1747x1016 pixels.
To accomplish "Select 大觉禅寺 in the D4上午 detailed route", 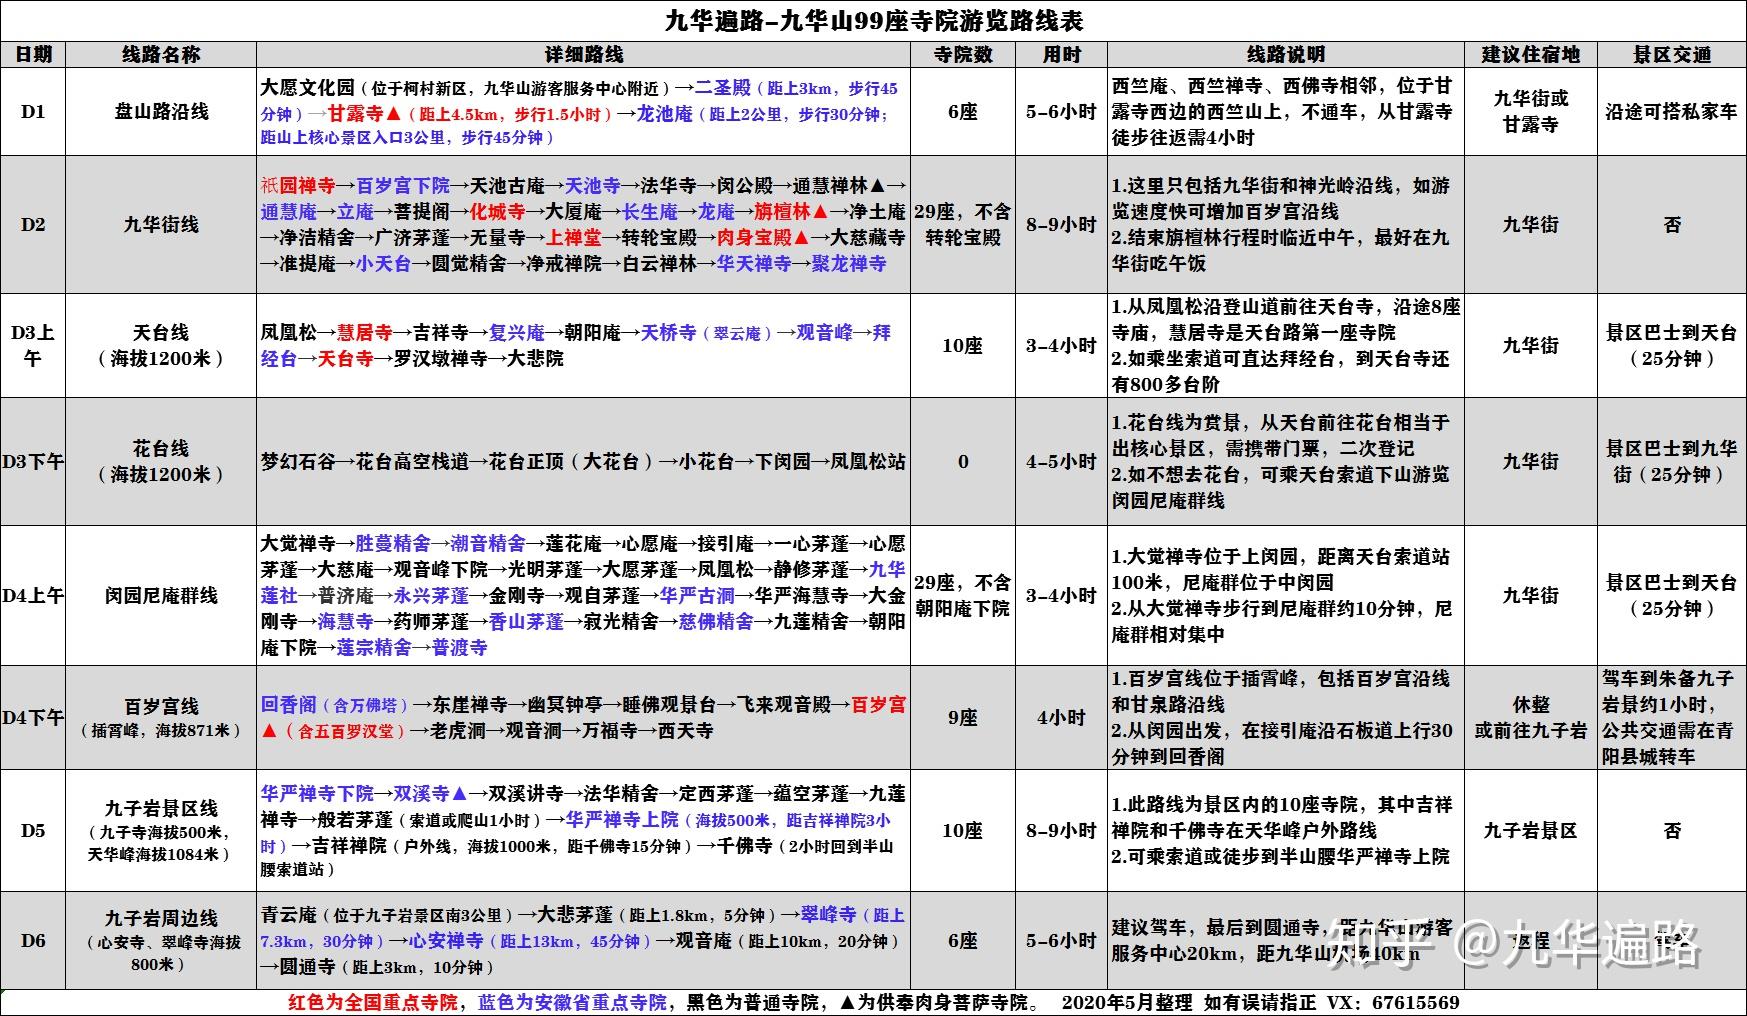I will 298,543.
